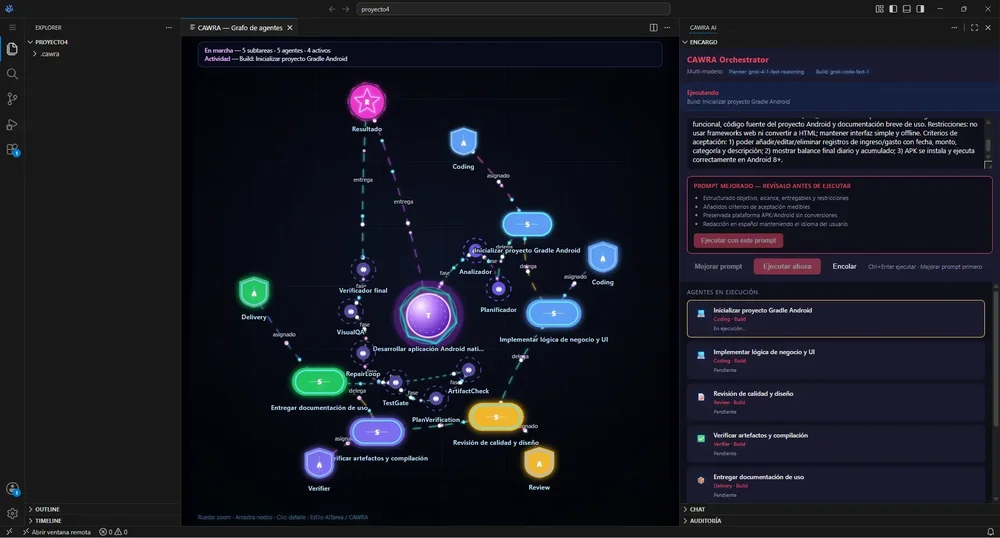Select the CAWRA AI panel tab
Image resolution: width=1000 pixels, height=538 pixels.
point(703,27)
